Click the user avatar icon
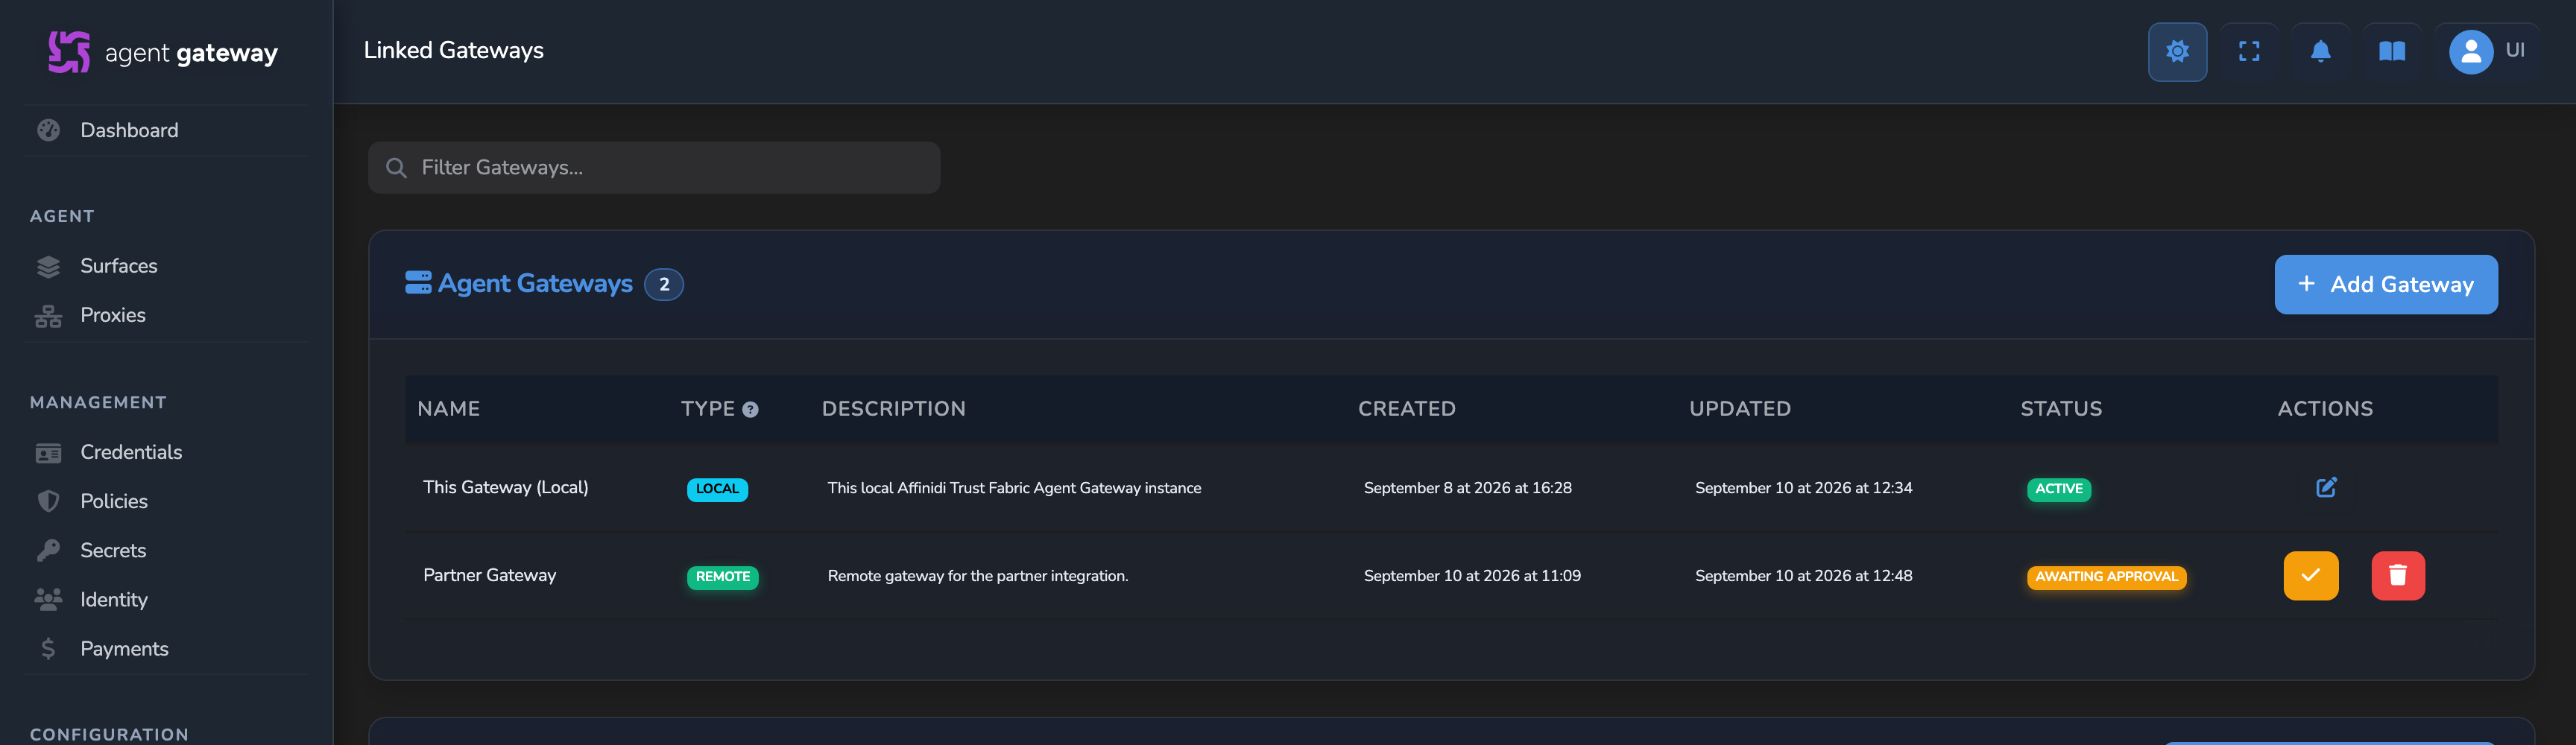This screenshot has width=2576, height=745. coord(2470,52)
